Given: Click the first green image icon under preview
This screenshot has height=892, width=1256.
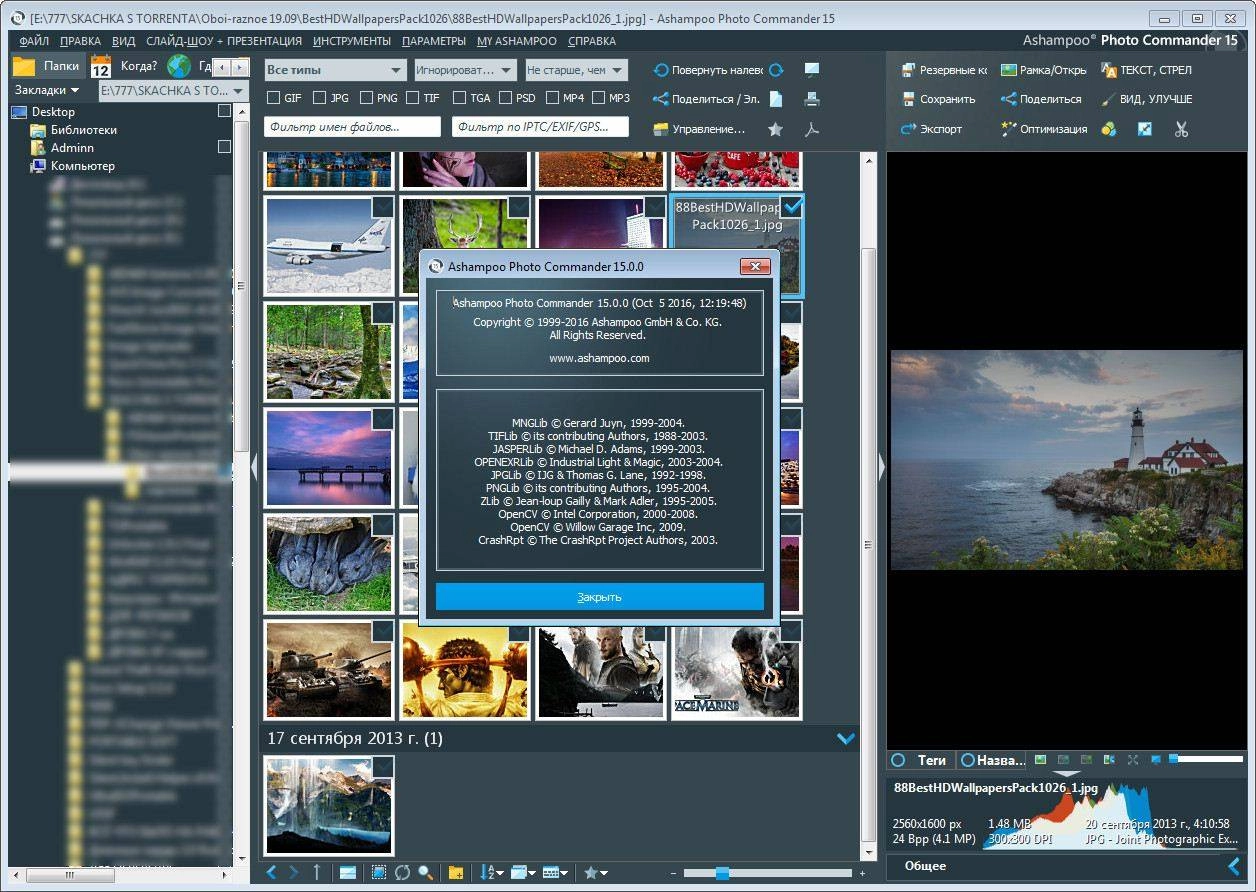Looking at the screenshot, I should click(1040, 760).
